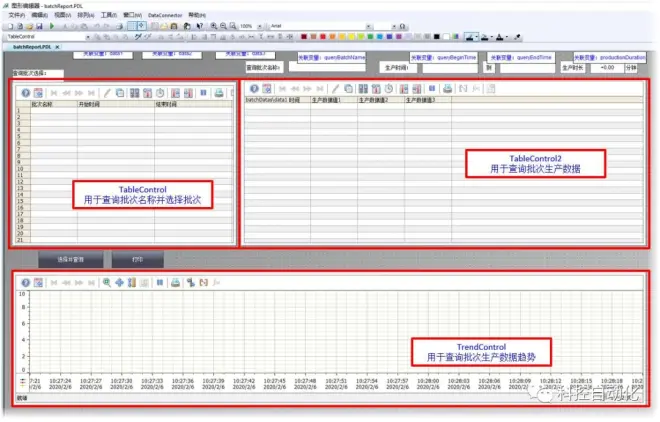Pick the dark red color swatch
Screen dimensions: 660x422
tap(304, 37)
